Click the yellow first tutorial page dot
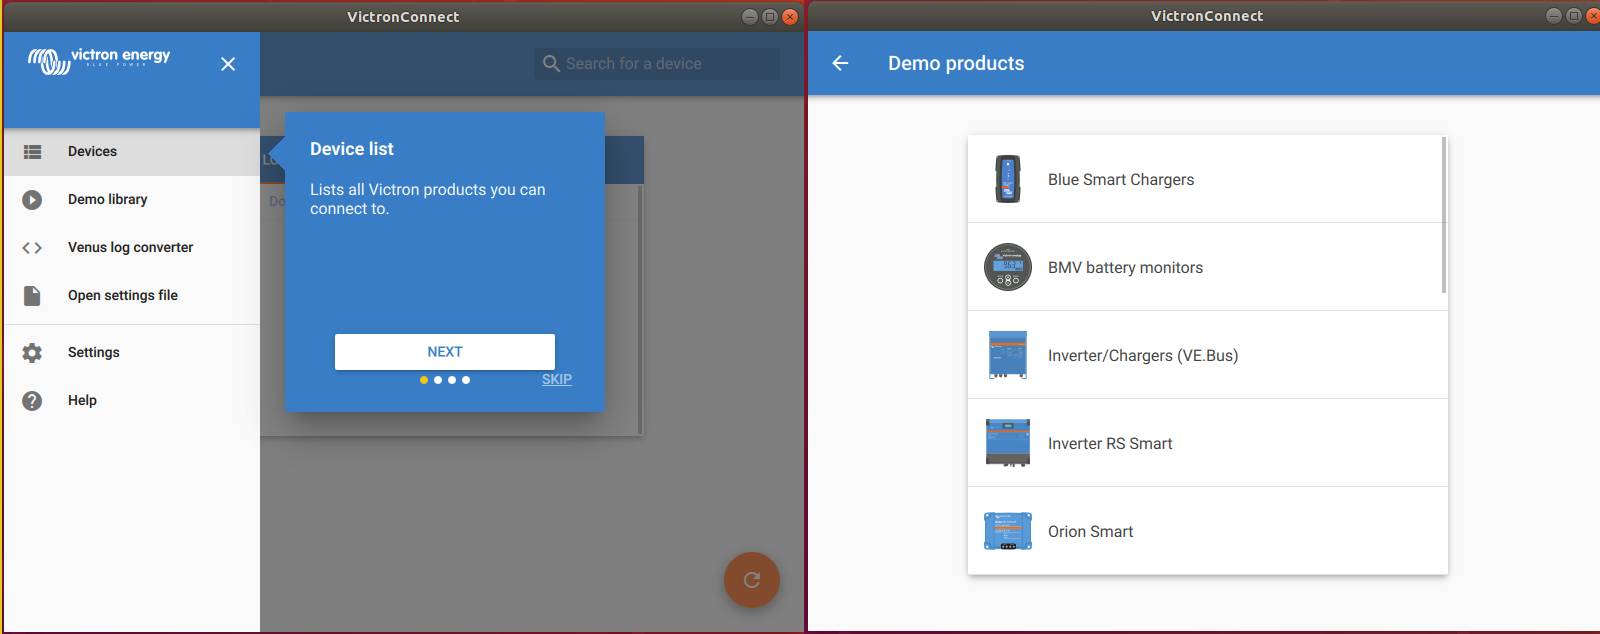 point(424,380)
